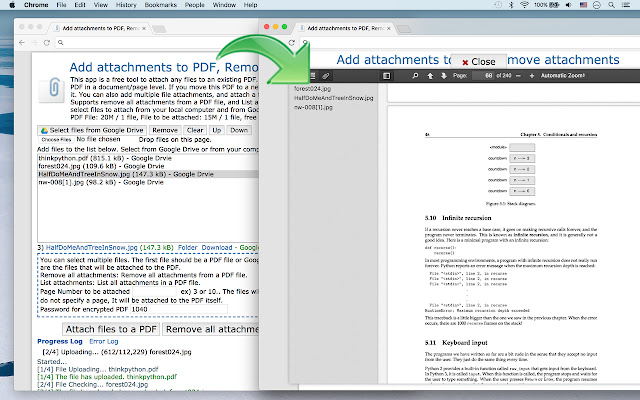Screen dimensions: 640x400
Task: Go to previous page in PDF viewer
Action: point(430,76)
